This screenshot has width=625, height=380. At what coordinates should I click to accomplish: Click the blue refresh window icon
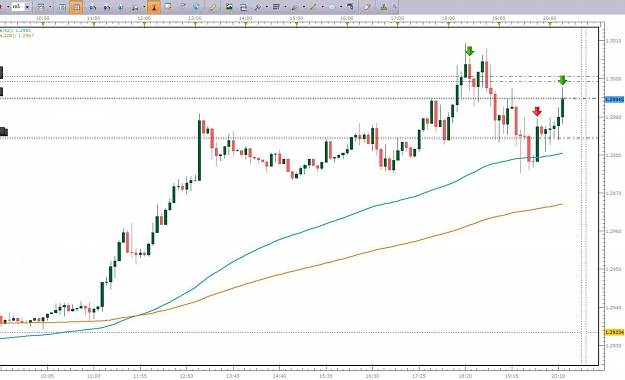[x=243, y=7]
